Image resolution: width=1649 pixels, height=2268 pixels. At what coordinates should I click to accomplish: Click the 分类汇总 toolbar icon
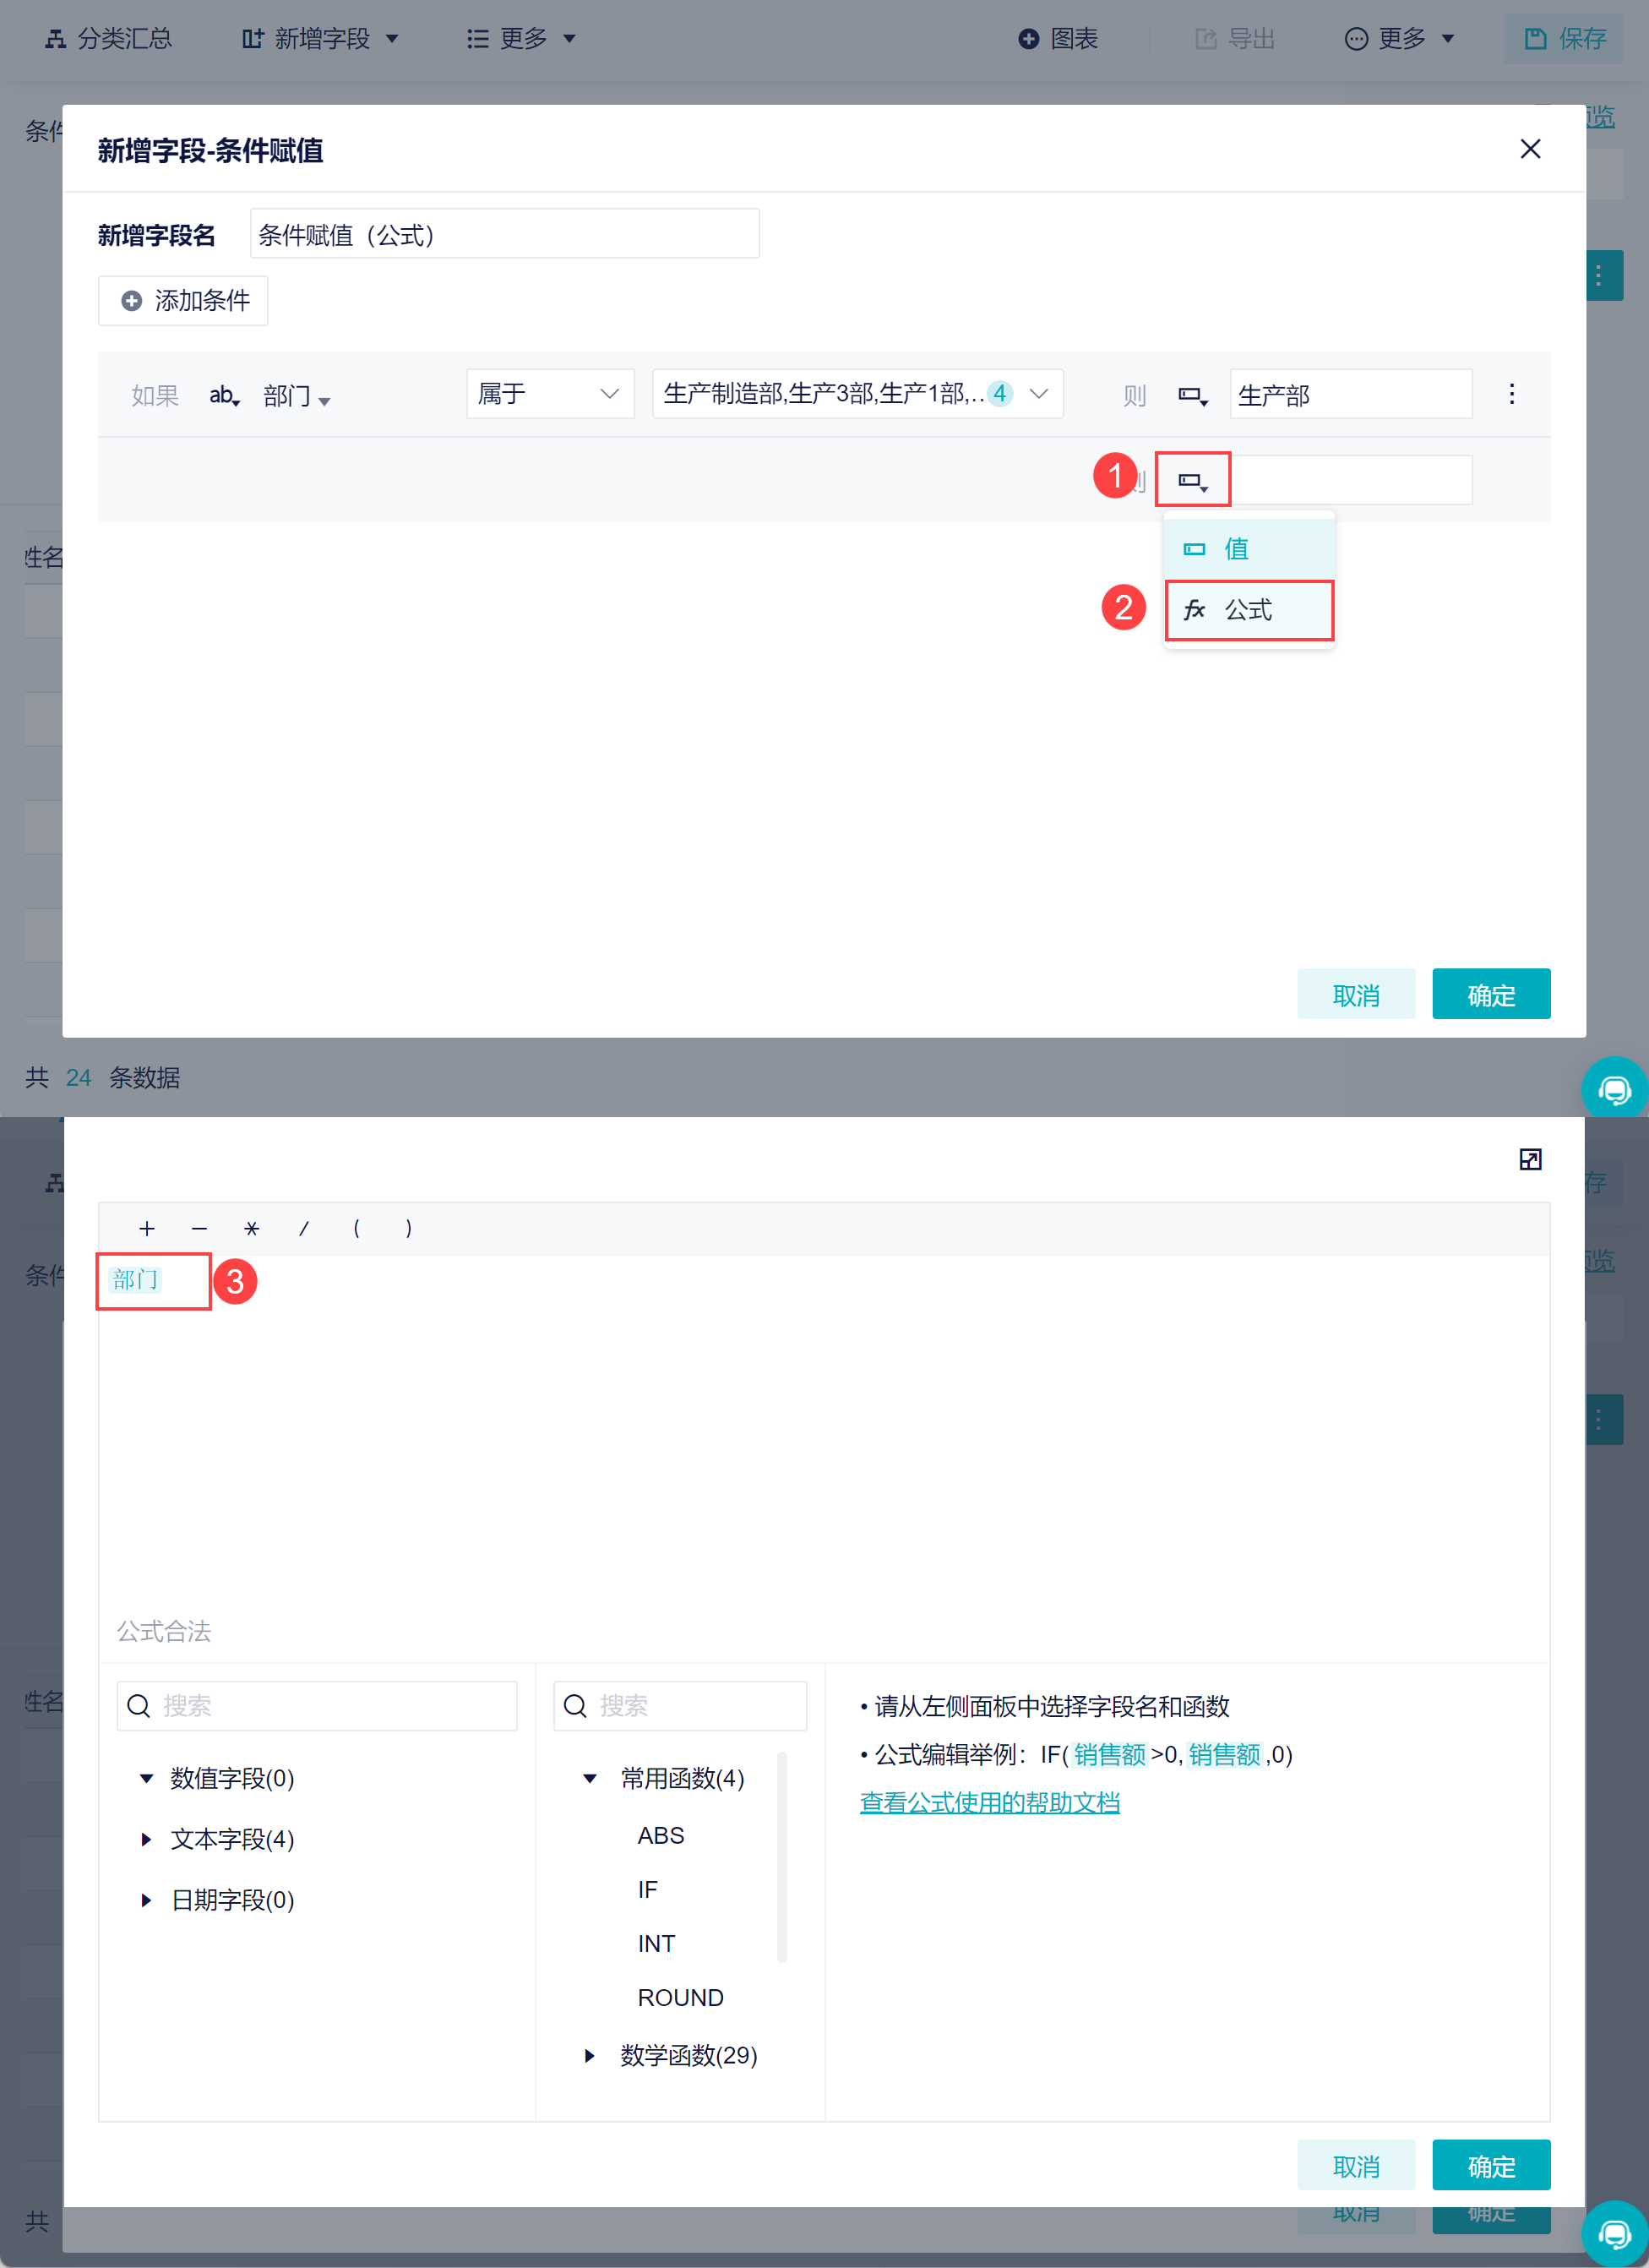click(57, 39)
